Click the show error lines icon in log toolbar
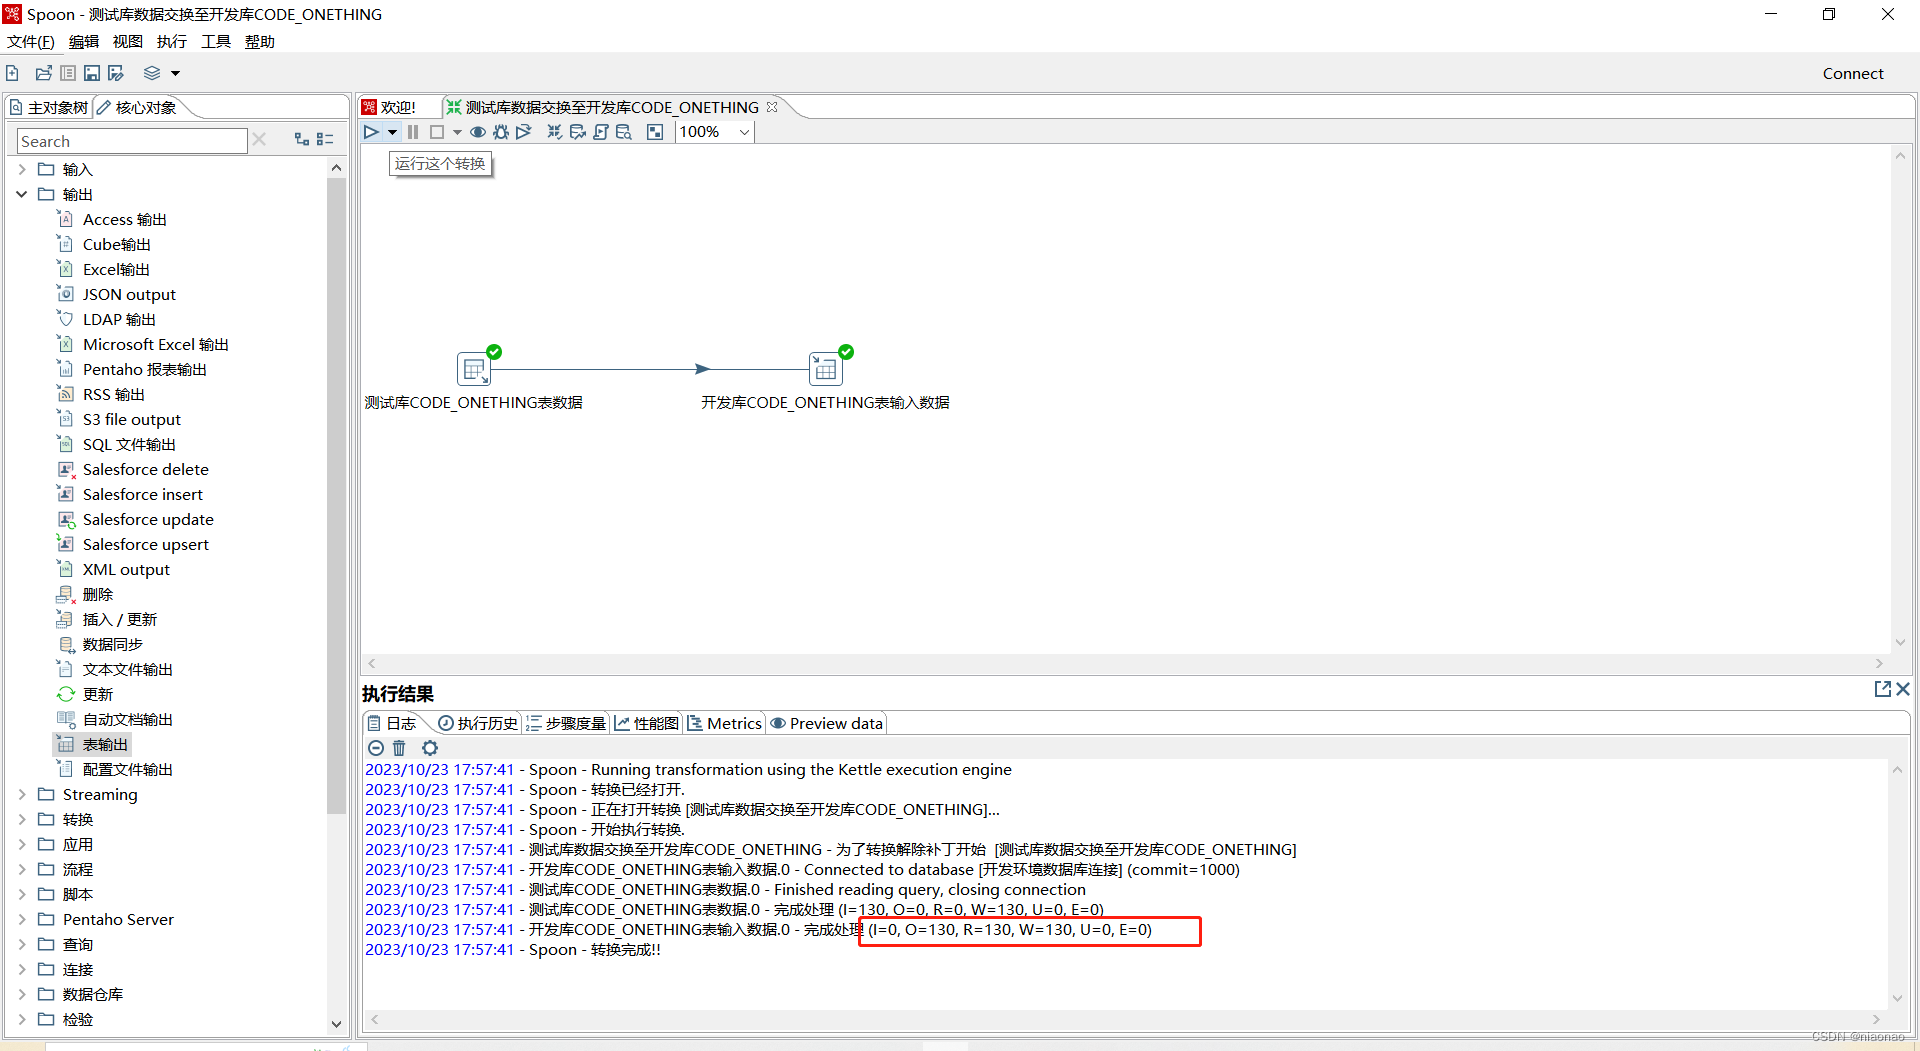This screenshot has height=1051, width=1920. [x=376, y=748]
